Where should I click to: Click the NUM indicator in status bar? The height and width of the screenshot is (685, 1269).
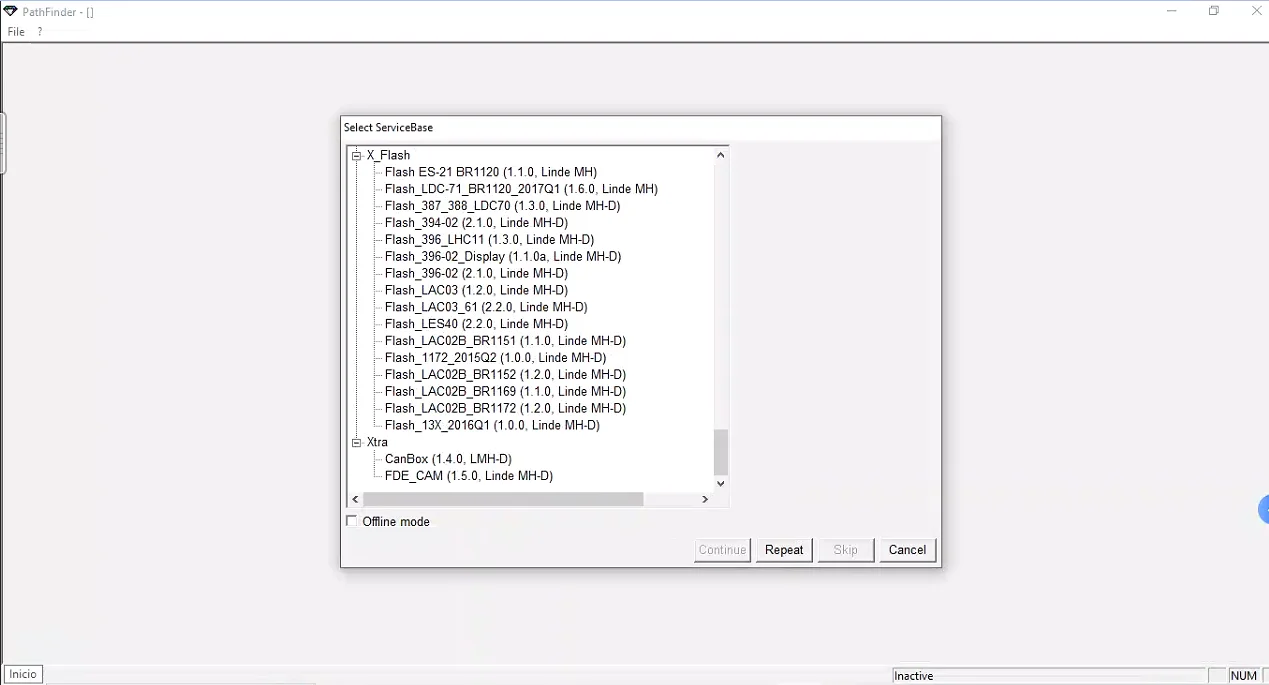point(1244,676)
